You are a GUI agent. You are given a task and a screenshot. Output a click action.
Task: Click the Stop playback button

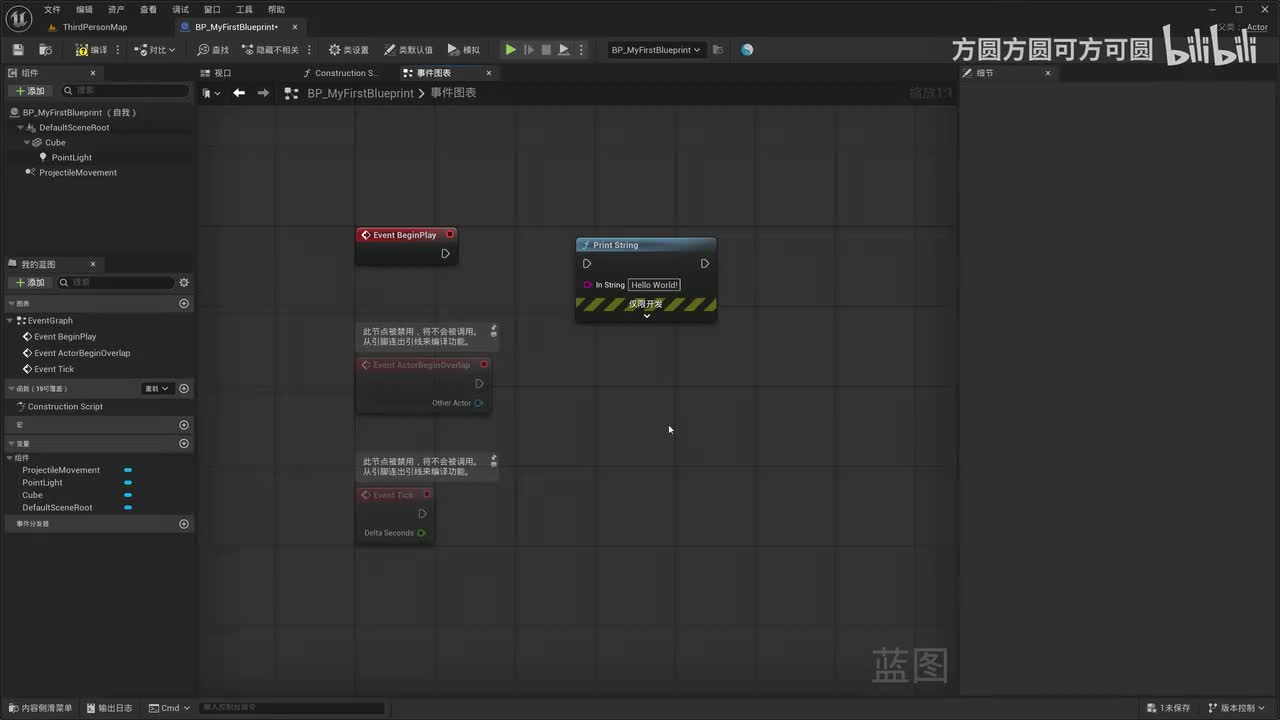point(546,49)
